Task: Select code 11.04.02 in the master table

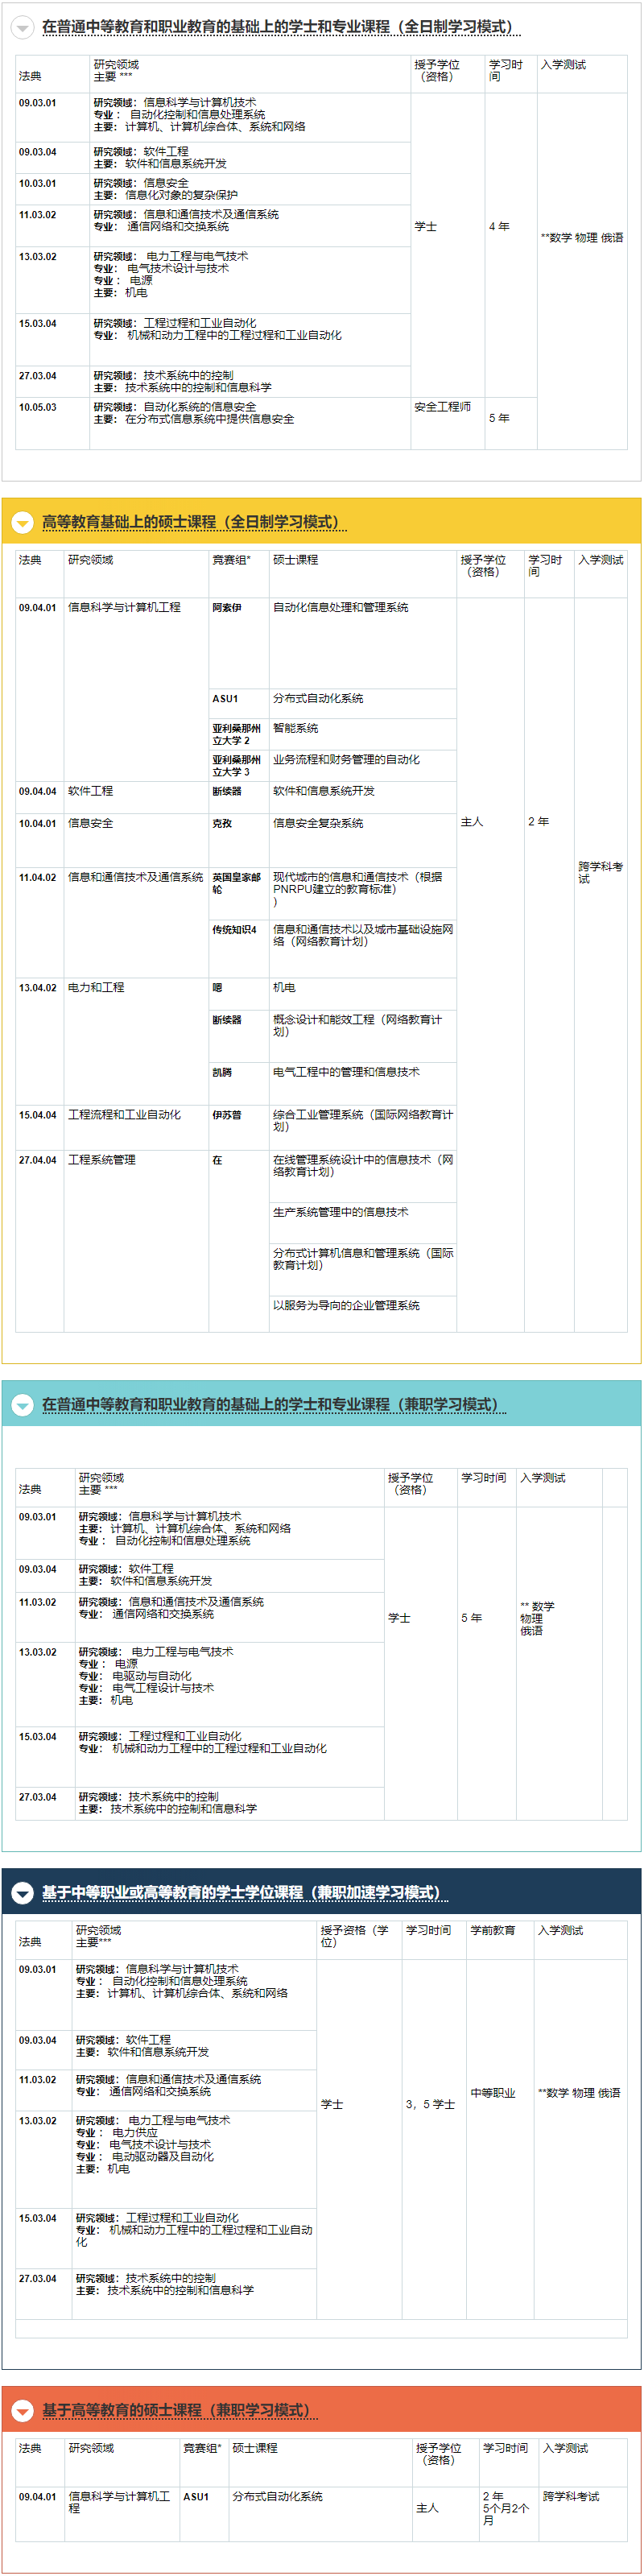Action: [x=38, y=878]
